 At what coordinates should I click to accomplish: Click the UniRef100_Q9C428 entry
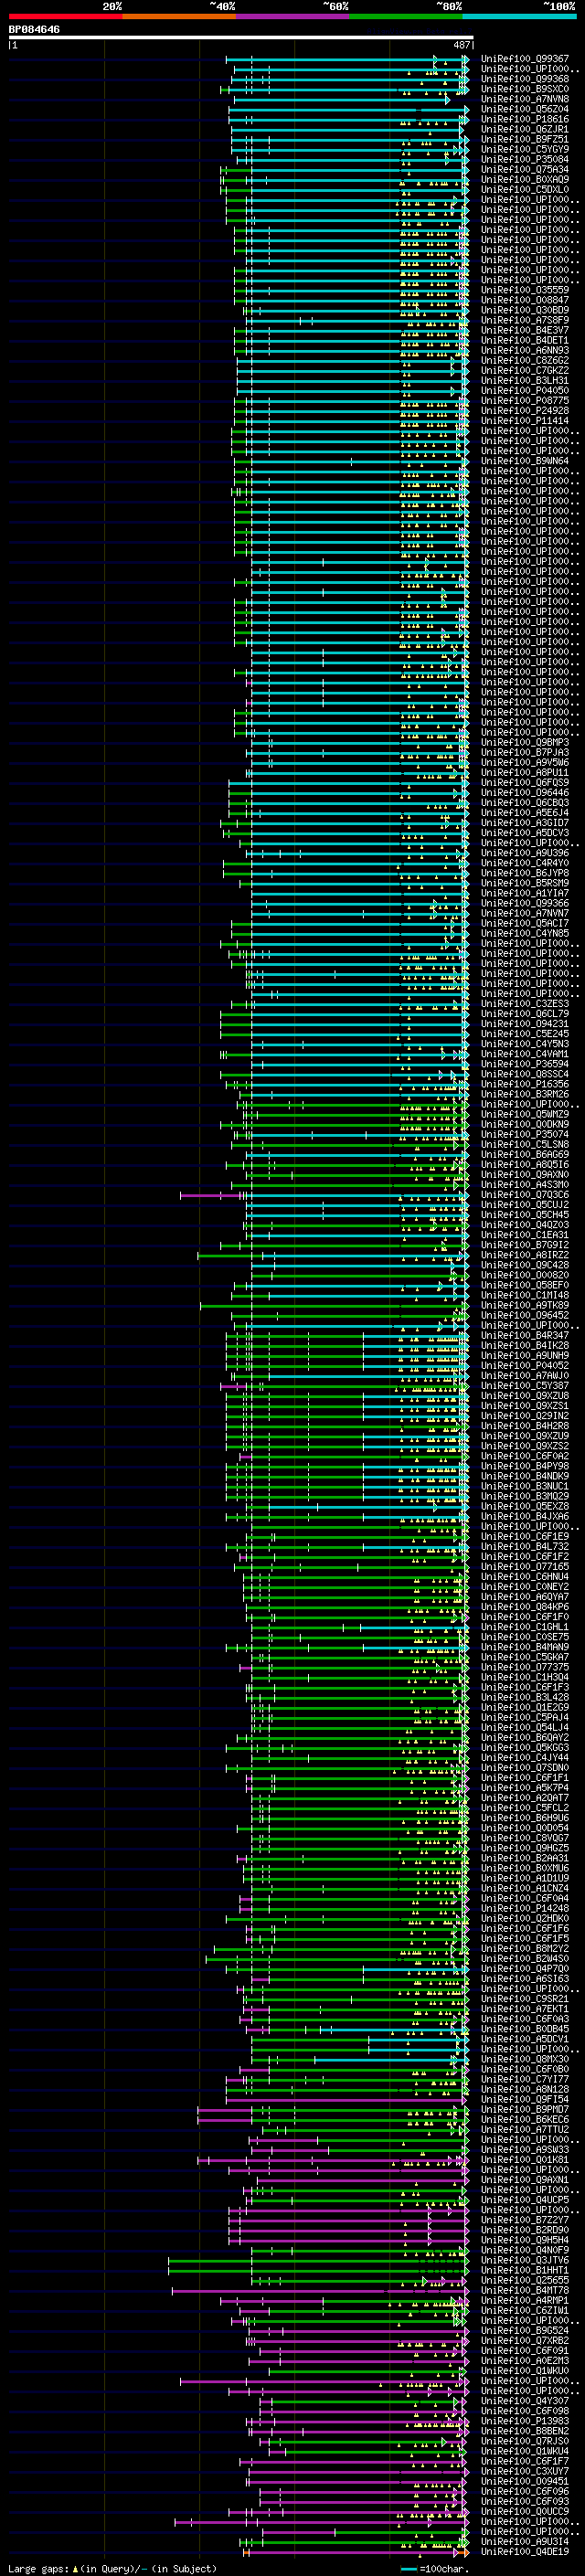click(x=525, y=1265)
